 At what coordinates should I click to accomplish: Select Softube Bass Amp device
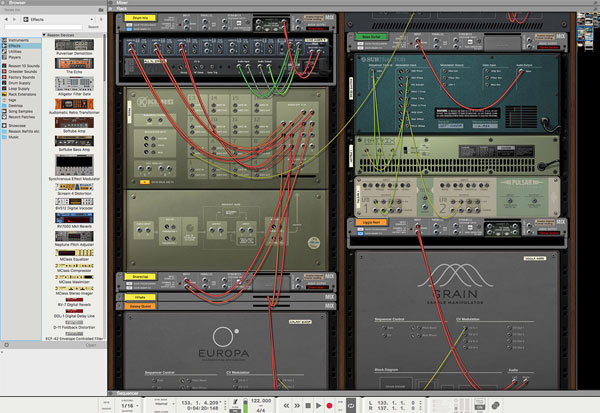coord(74,144)
